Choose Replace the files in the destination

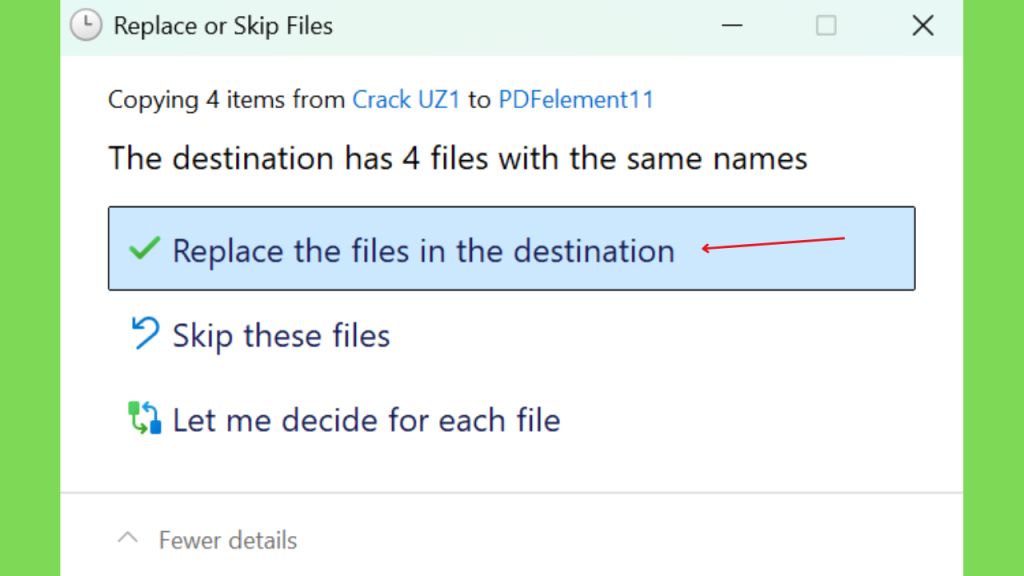pyautogui.click(x=511, y=248)
